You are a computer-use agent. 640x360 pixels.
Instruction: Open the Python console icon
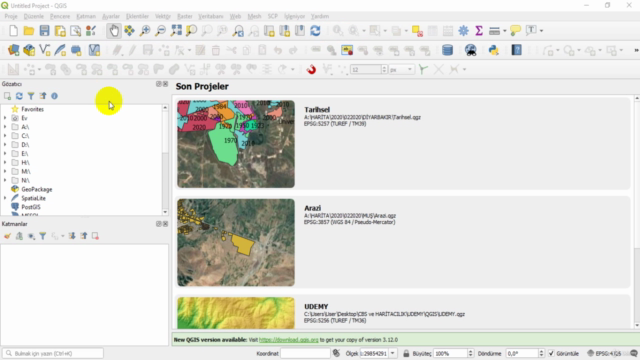tap(493, 50)
